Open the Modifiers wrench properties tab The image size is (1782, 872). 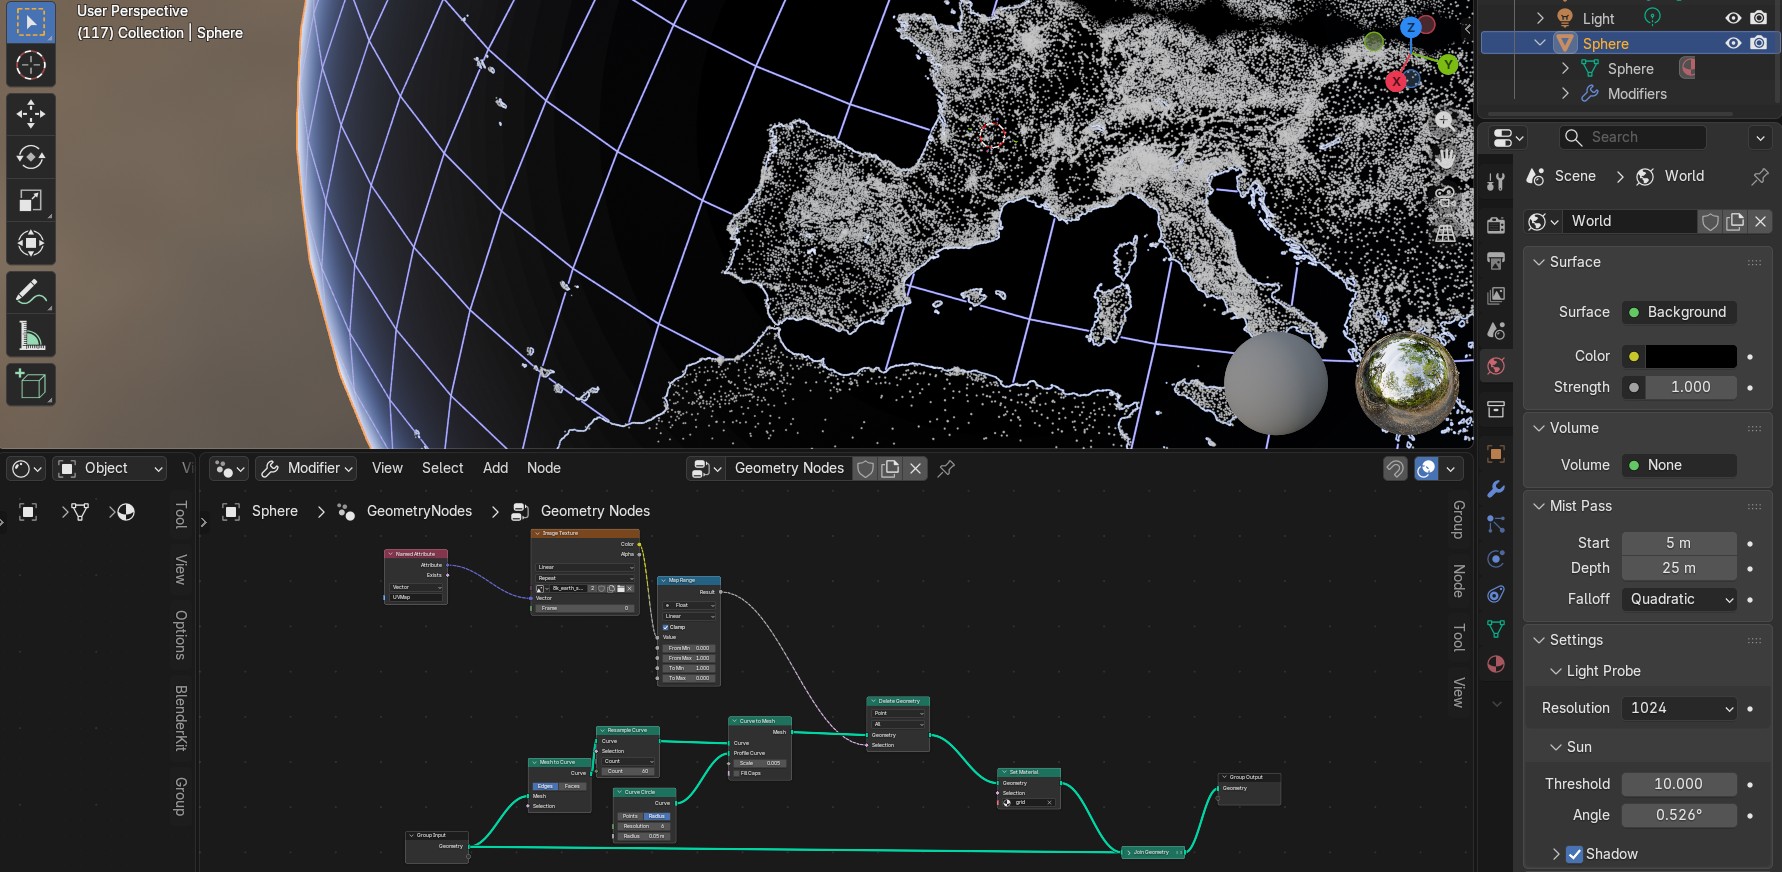pos(1496,489)
